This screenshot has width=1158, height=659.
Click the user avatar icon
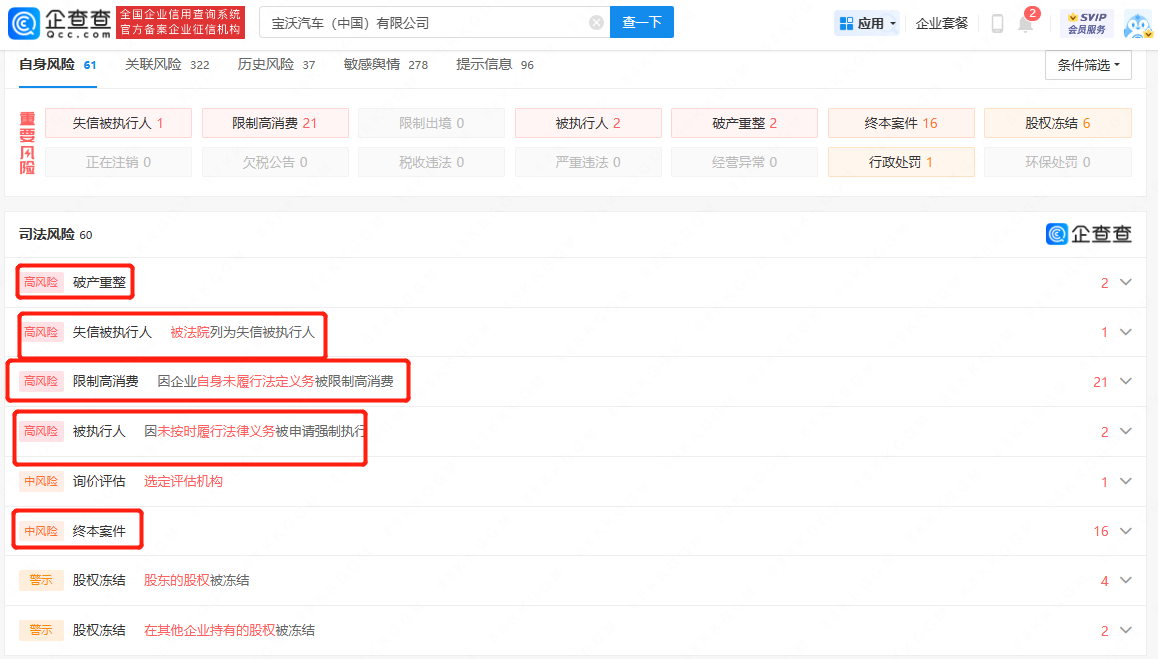click(x=1137, y=24)
